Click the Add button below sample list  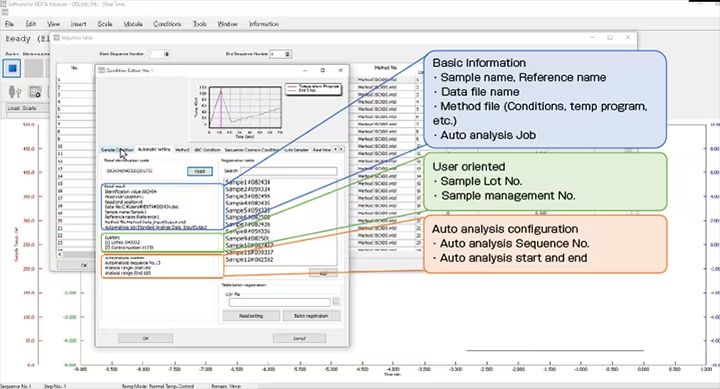tap(323, 273)
